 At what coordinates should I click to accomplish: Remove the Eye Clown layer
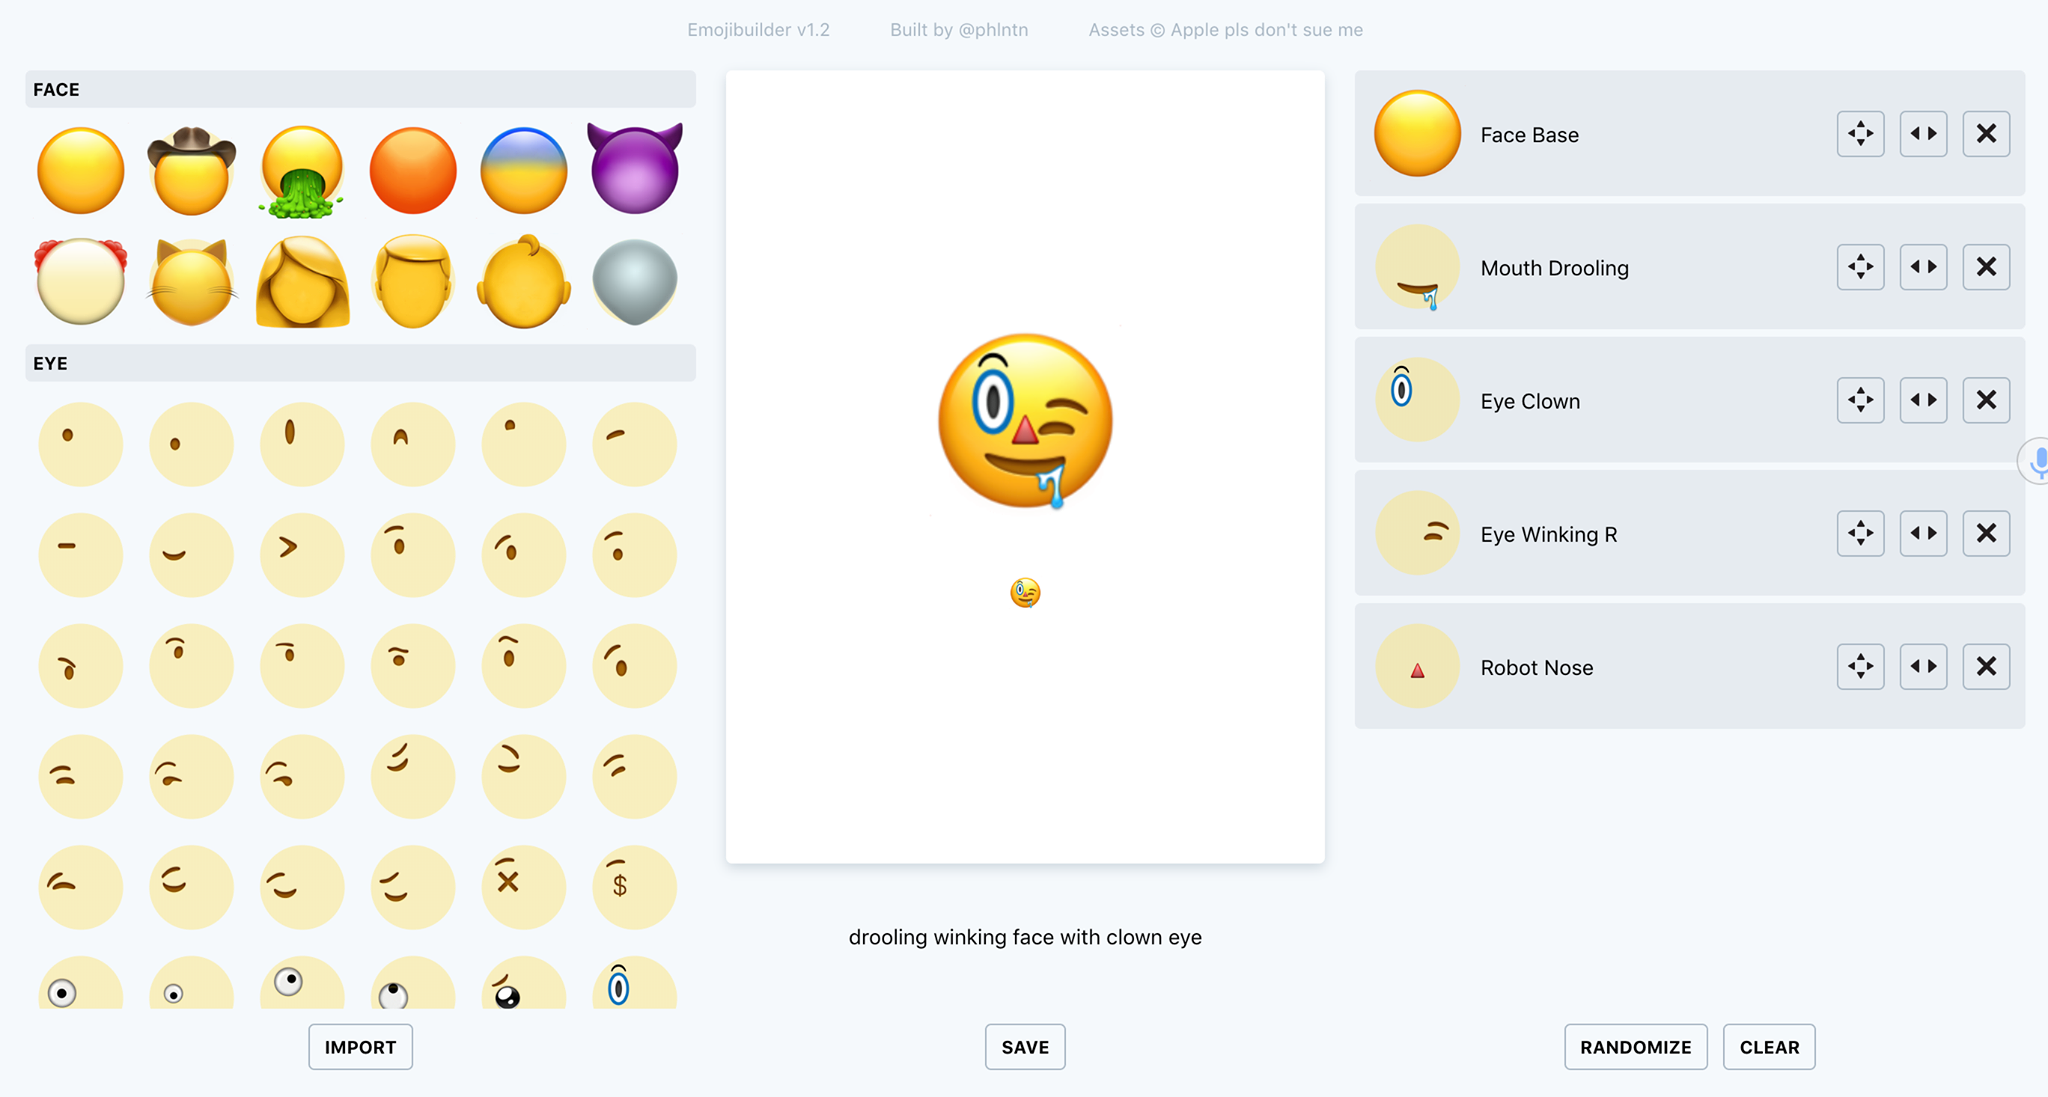click(x=1986, y=400)
